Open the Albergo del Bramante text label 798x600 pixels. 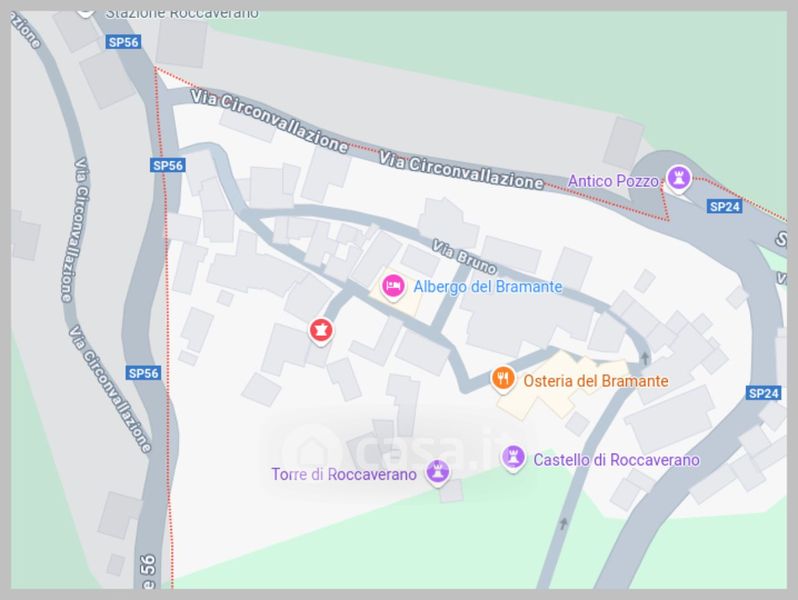pos(488,287)
